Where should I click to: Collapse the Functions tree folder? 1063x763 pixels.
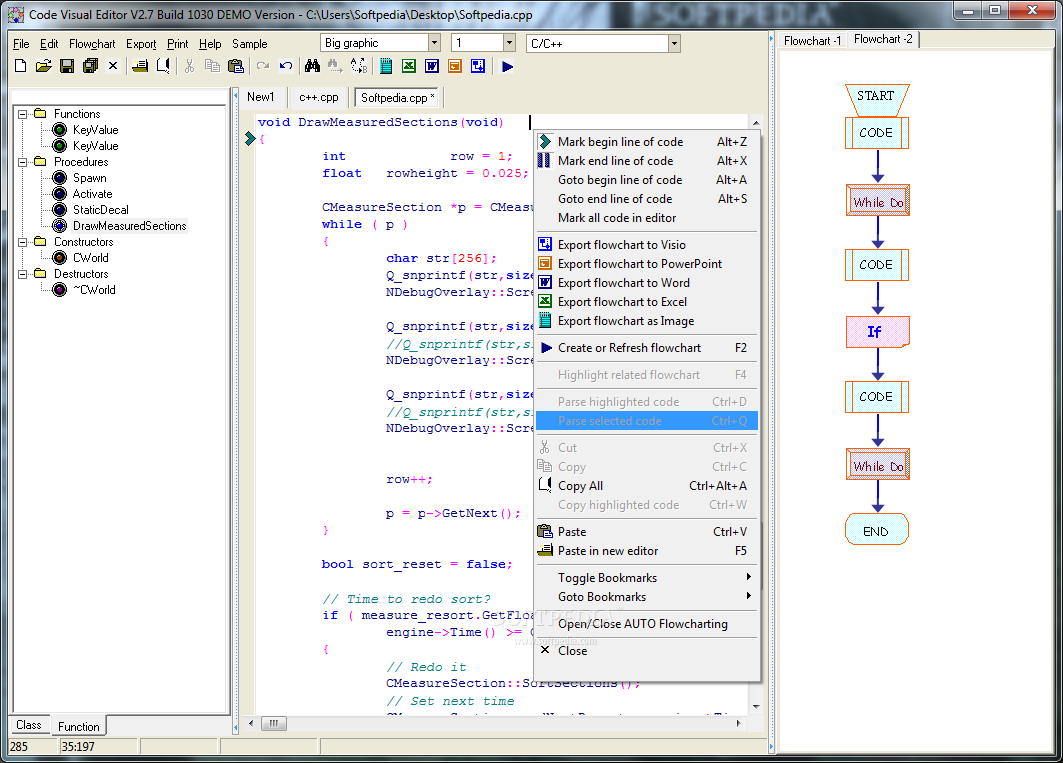coord(22,114)
